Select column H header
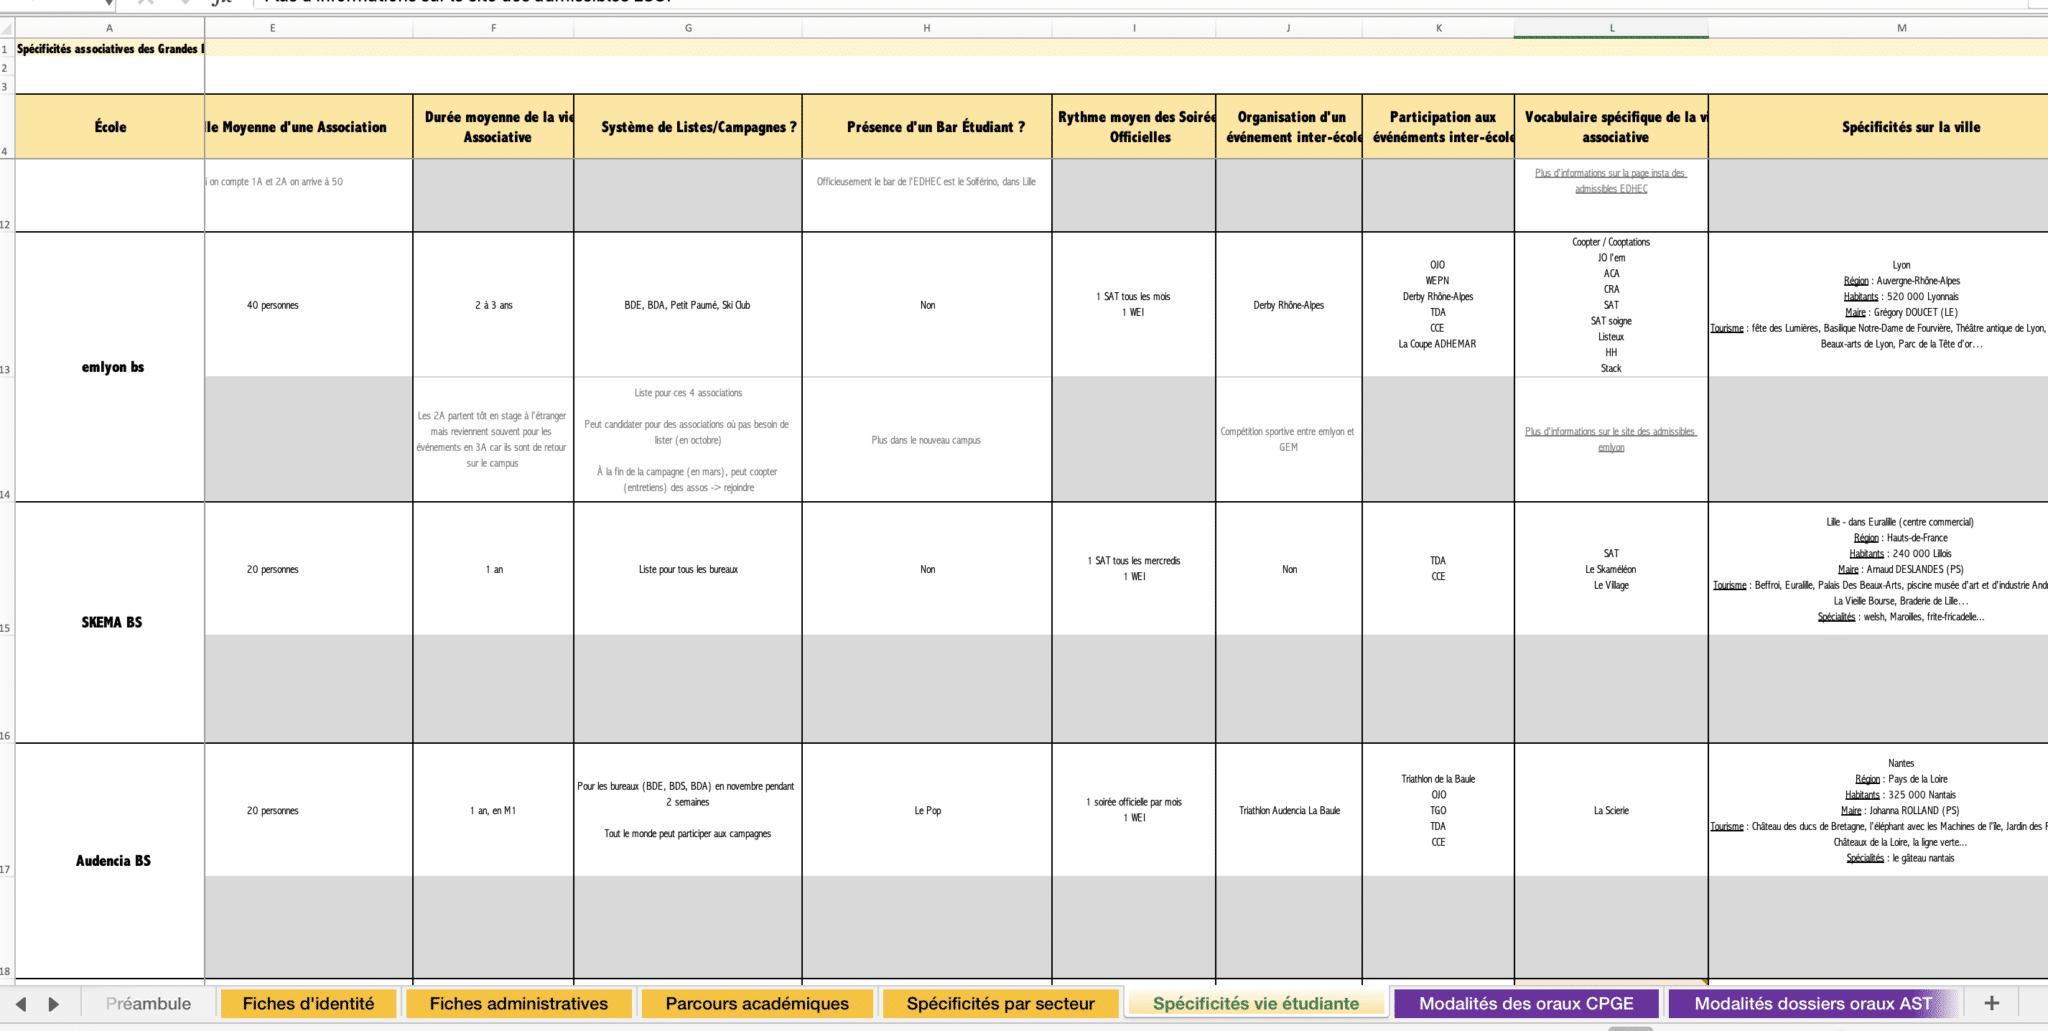 tap(927, 28)
